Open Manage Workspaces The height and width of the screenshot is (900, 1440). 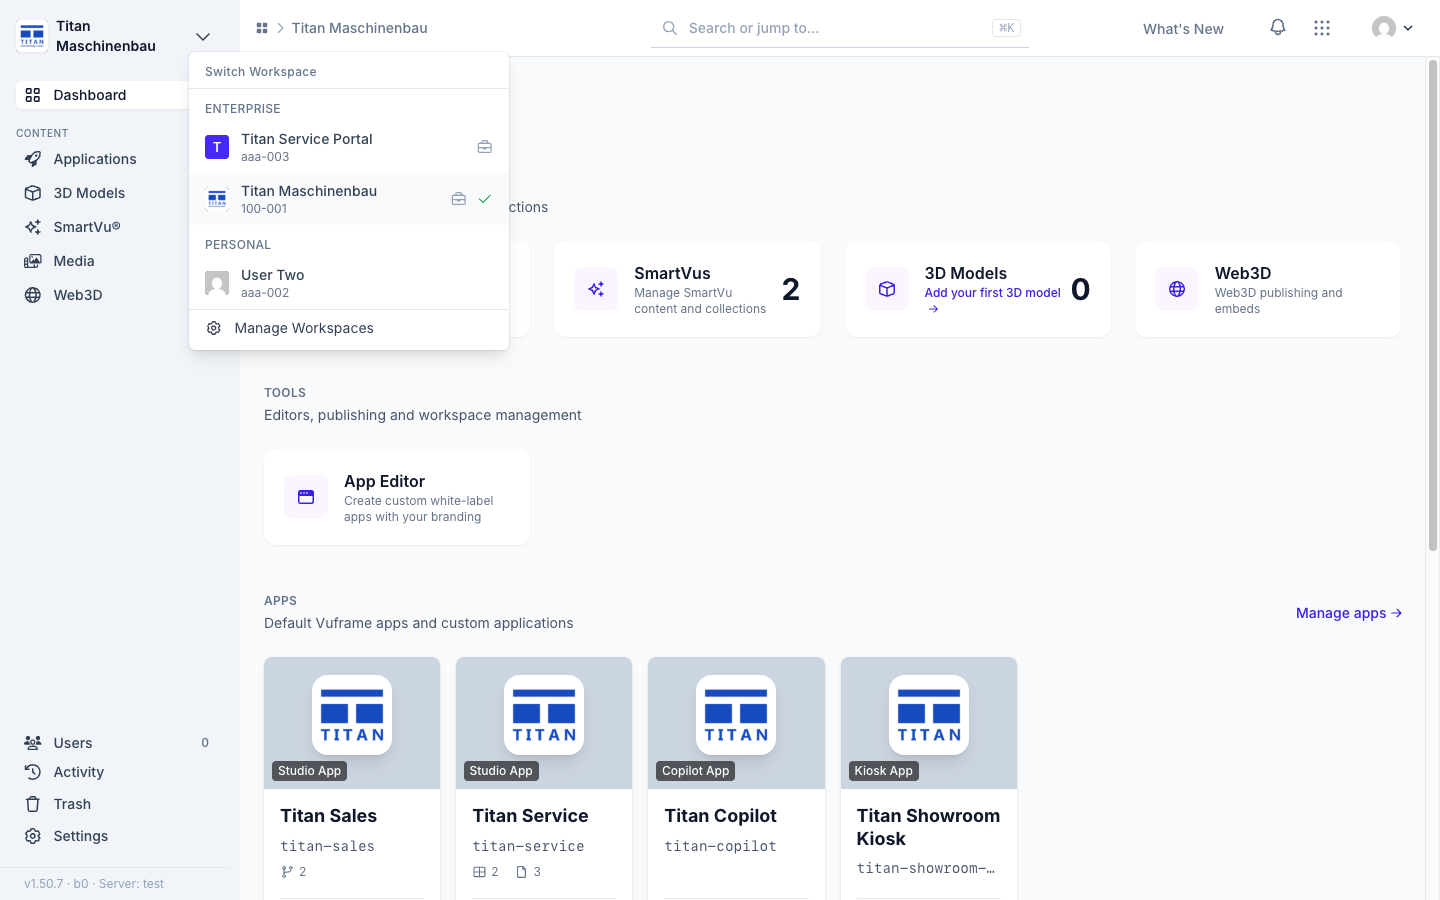[349, 328]
